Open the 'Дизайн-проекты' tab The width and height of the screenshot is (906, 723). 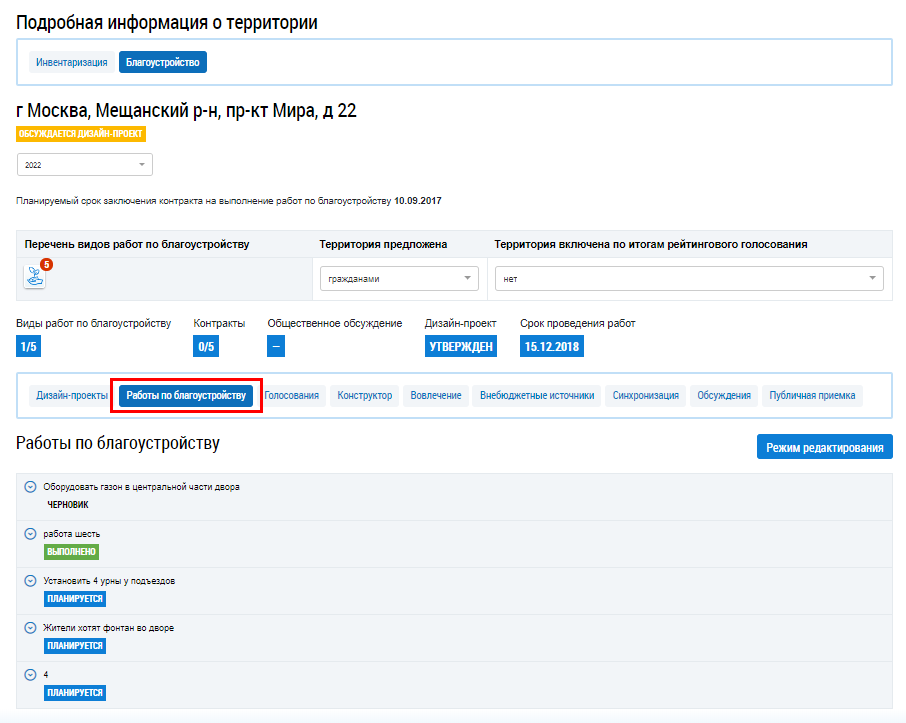coord(72,396)
